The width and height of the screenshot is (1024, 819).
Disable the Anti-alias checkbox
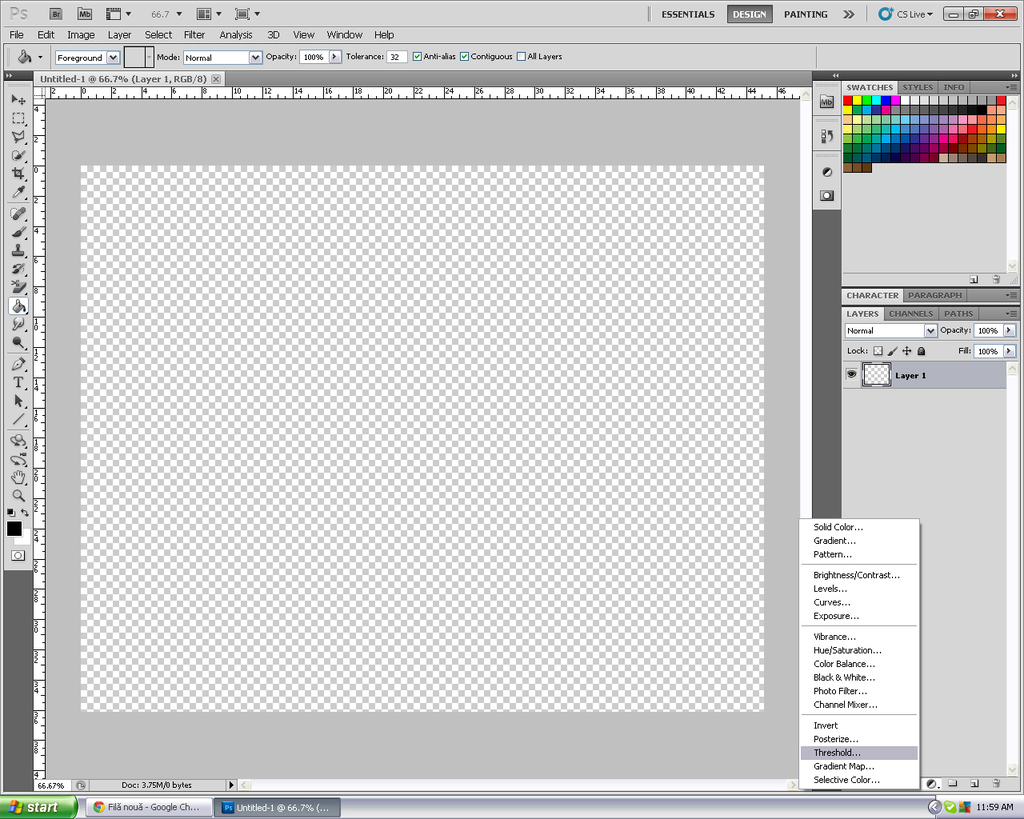tap(417, 57)
